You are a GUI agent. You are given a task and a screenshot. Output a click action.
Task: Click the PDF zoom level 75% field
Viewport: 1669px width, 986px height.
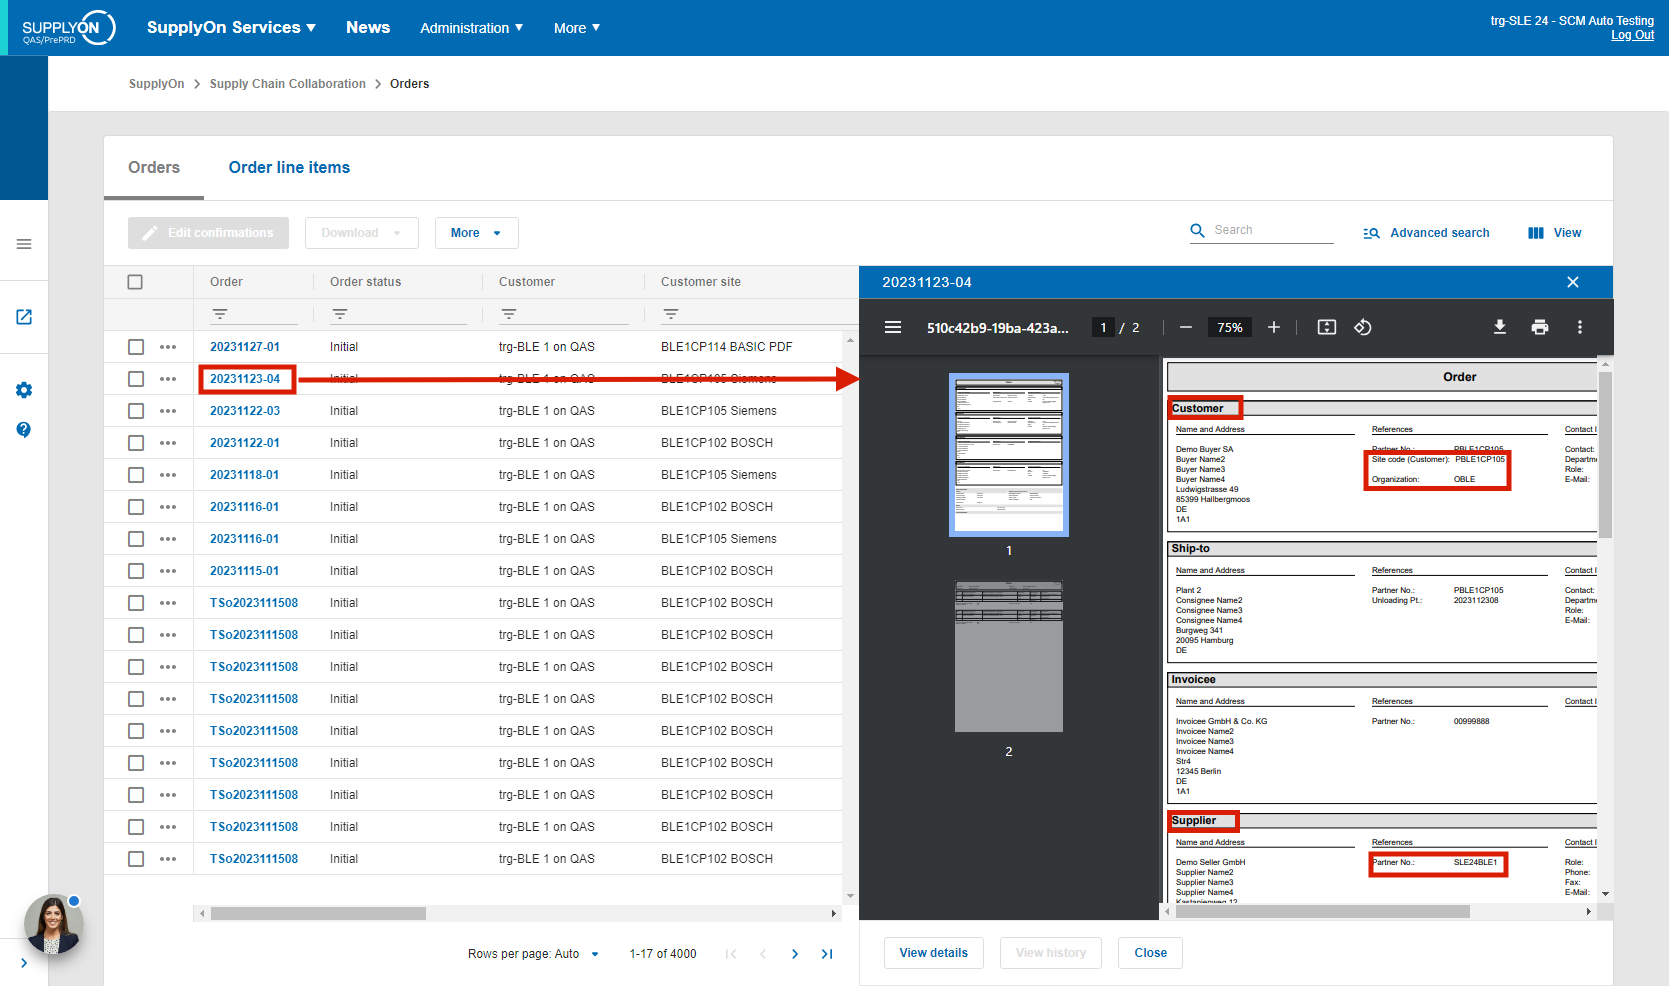coord(1230,327)
